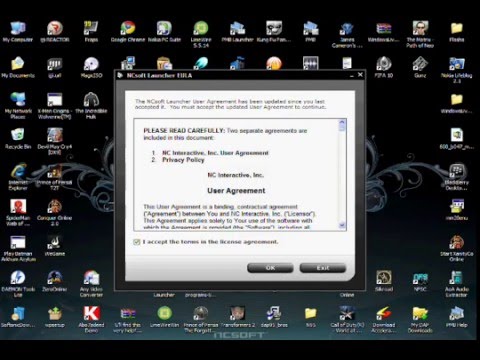Select the X-Men Origins Wolverine shortcut
Viewport: 480px width, 360px height.
[x=55, y=106]
